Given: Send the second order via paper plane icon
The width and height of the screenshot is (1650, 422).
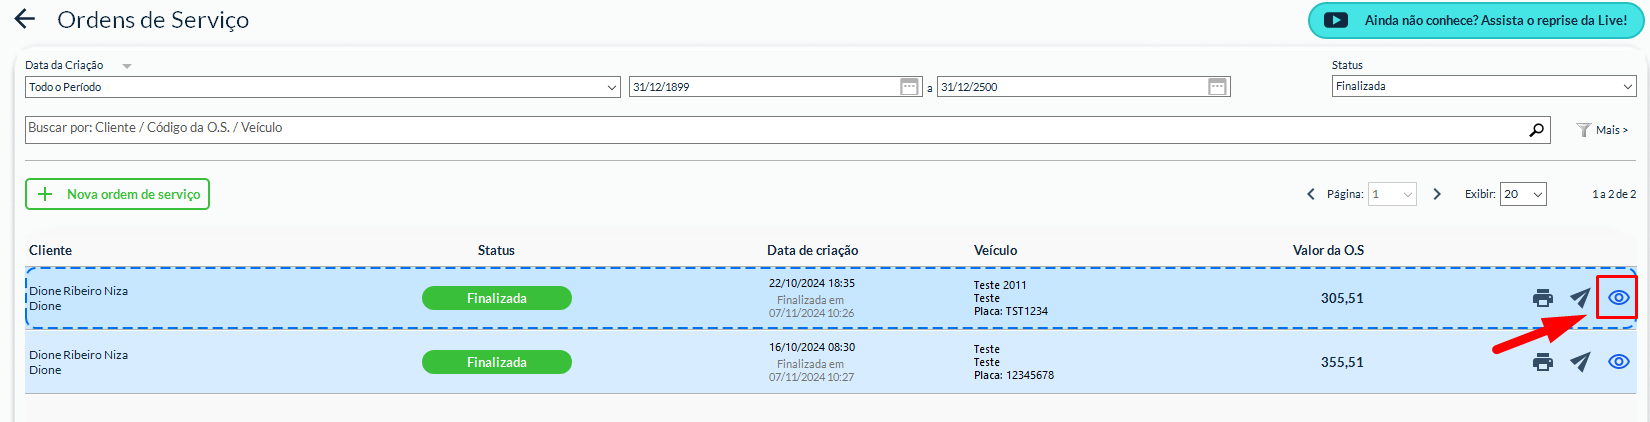Looking at the screenshot, I should 1580,362.
